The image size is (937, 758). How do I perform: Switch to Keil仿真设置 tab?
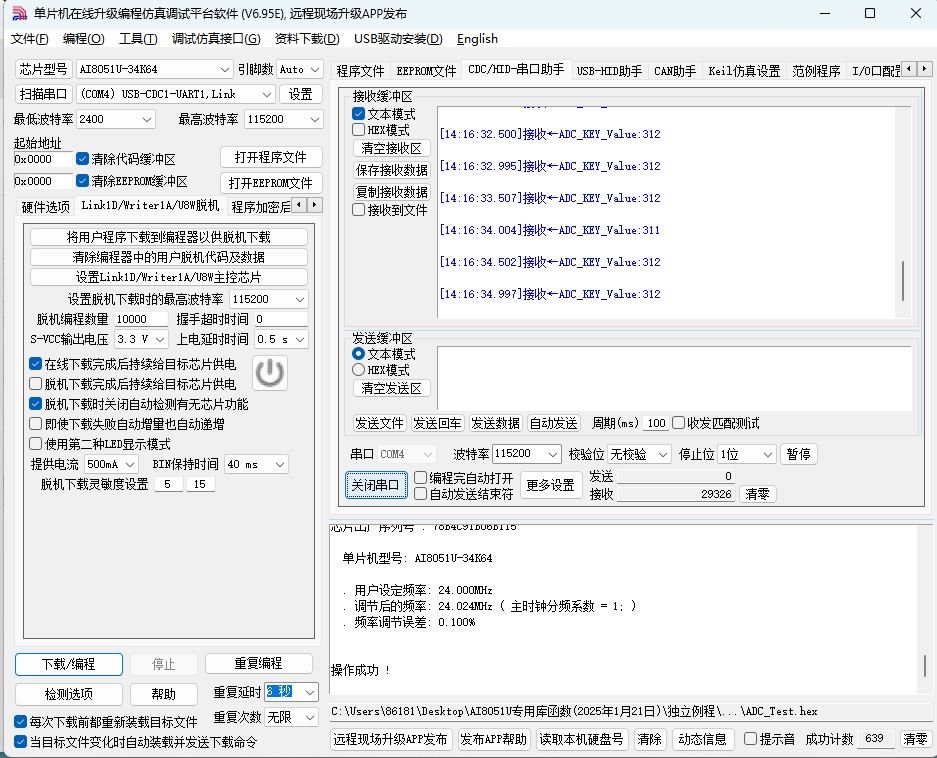click(x=744, y=71)
